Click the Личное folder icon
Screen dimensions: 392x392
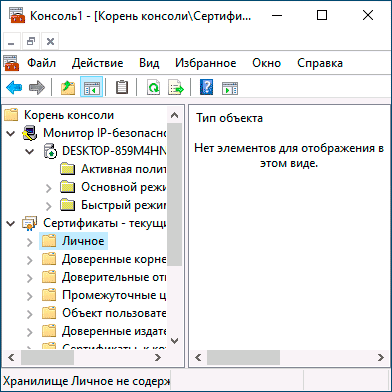pos(49,241)
